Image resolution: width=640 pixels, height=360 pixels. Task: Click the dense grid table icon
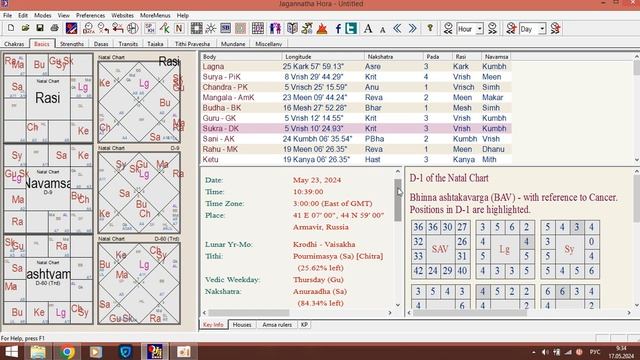[x=258, y=28]
